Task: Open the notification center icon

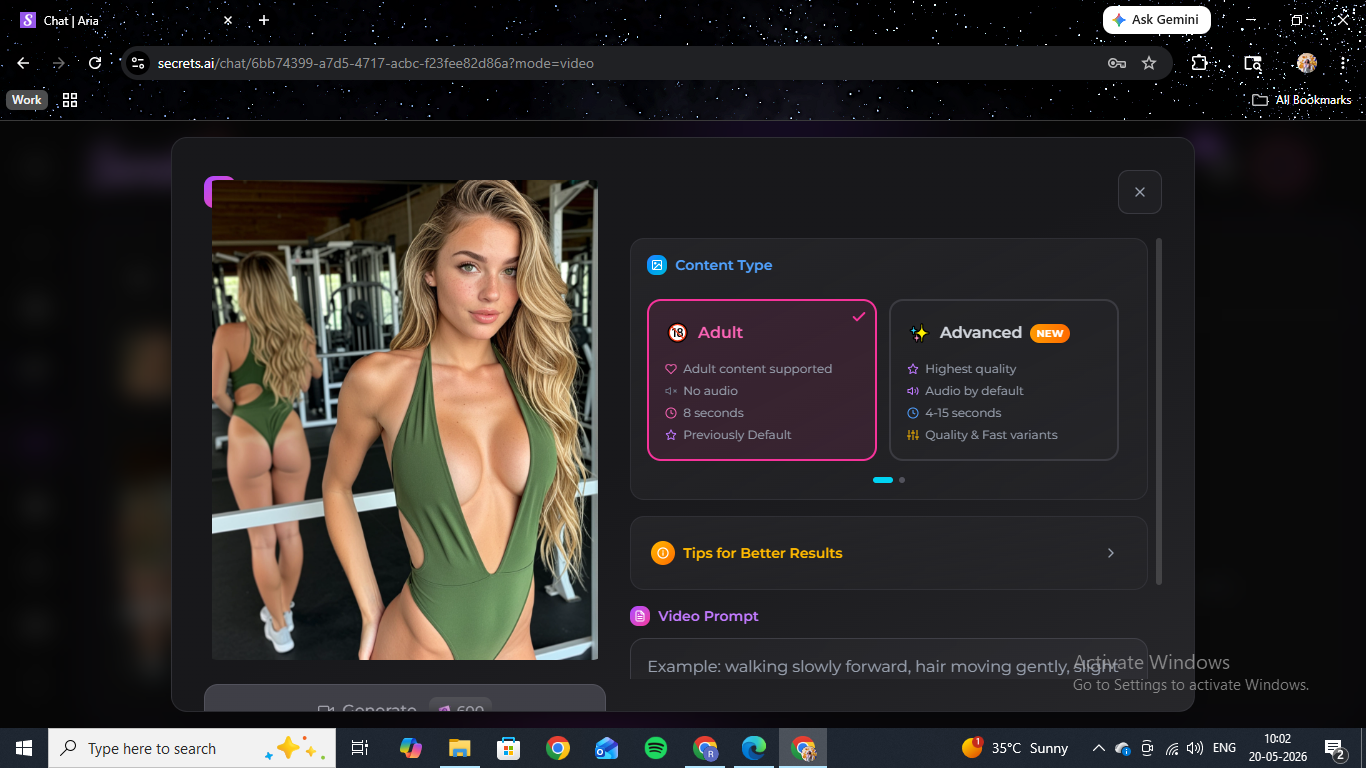Action: [1334, 748]
